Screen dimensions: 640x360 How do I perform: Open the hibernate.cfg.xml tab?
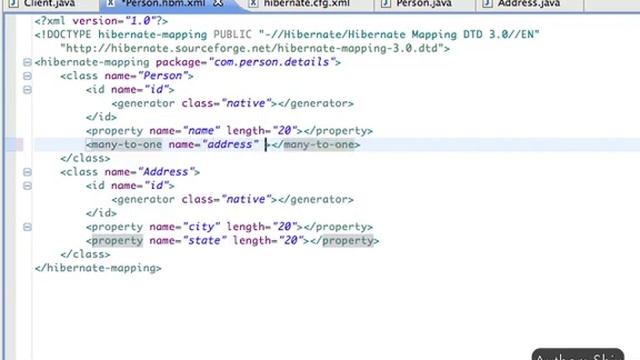click(x=306, y=3)
